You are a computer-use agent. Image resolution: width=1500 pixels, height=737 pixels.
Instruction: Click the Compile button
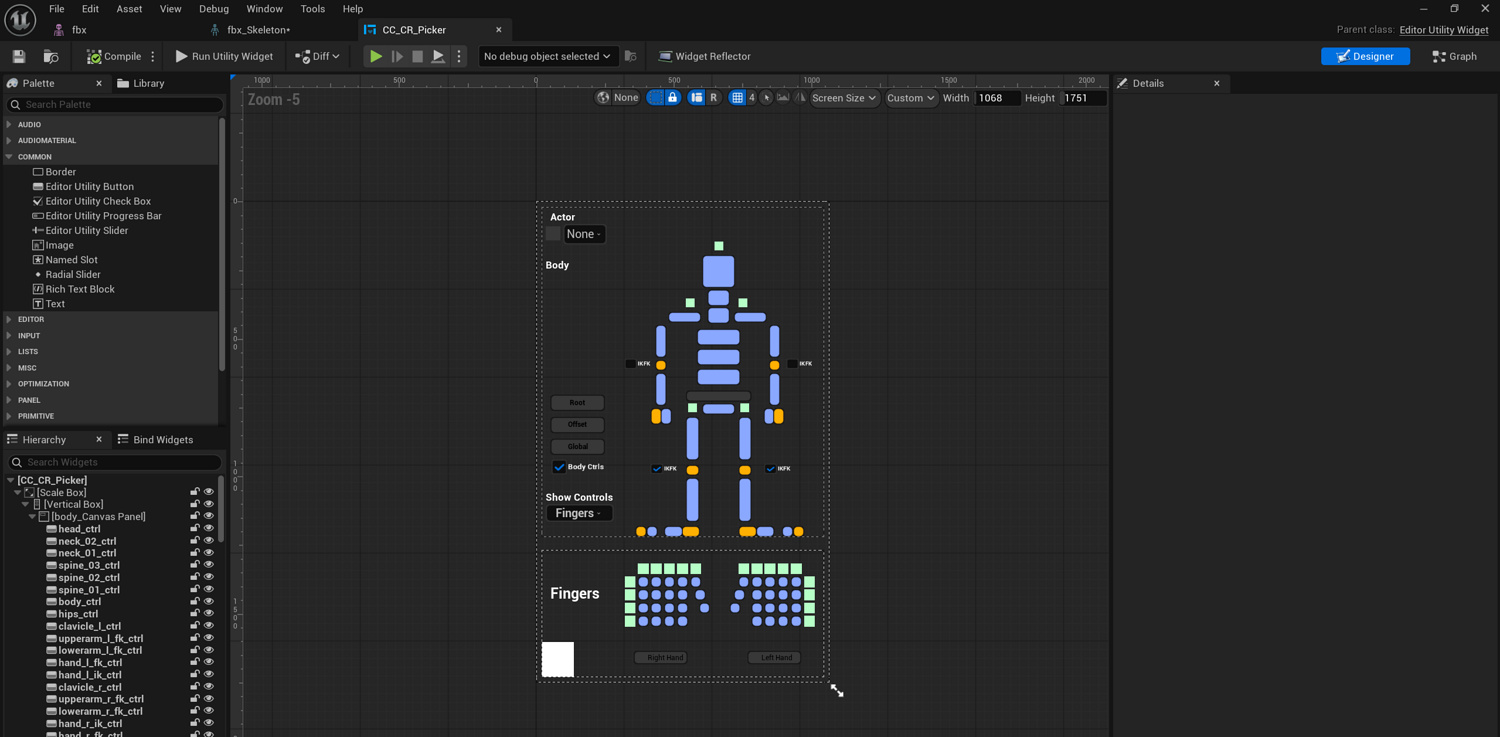113,57
